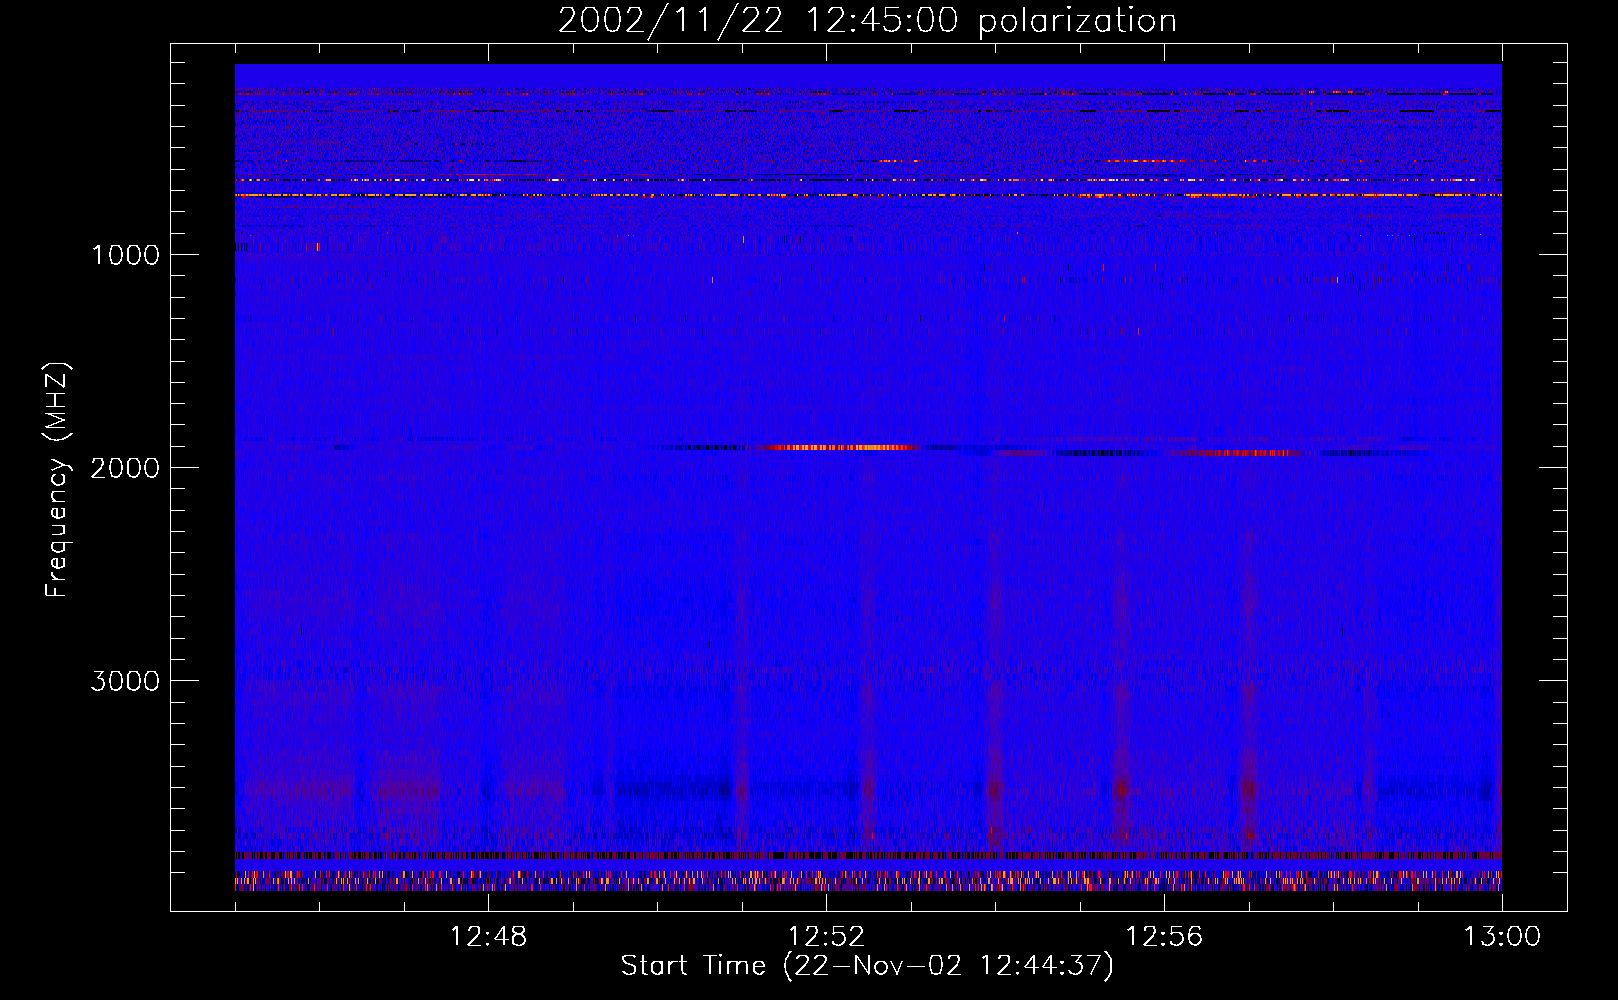Select the 'Start Time (22-Nov-02 12:44:37)' label
Image resolution: width=1618 pixels, height=1000 pixels.
coord(867,966)
